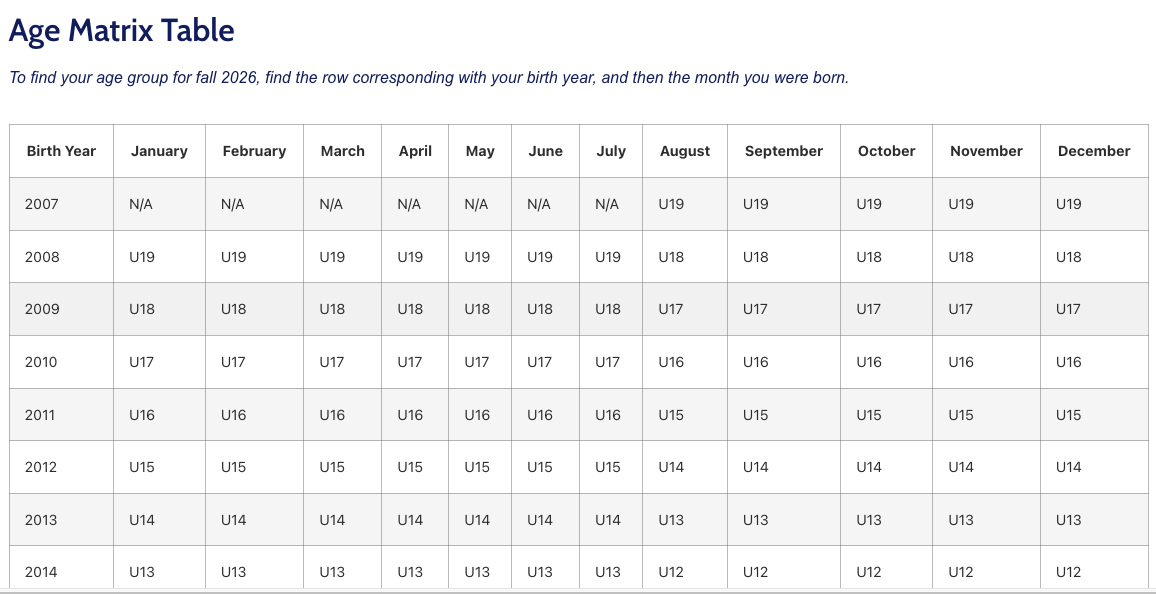Select 2011 row's October U15 cell

(x=869, y=415)
